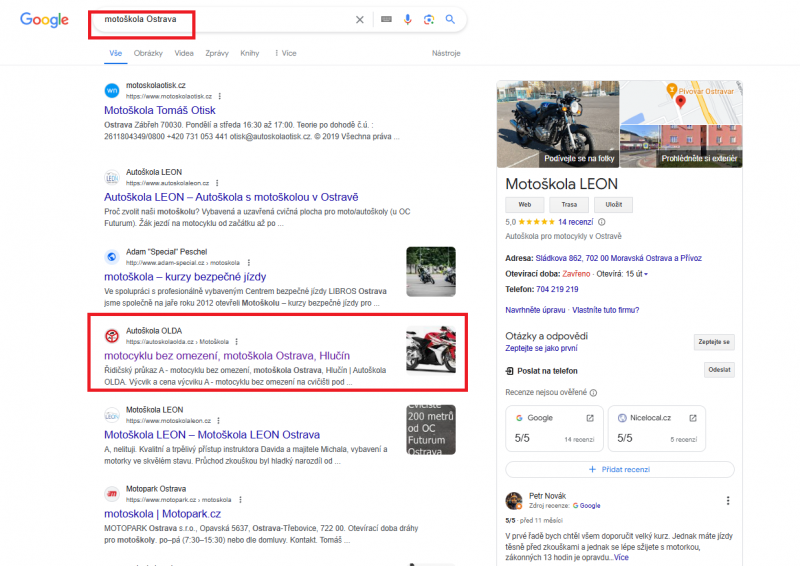This screenshot has height=566, width=800.
Task: Click the 14 recenzí link
Action: (576, 222)
